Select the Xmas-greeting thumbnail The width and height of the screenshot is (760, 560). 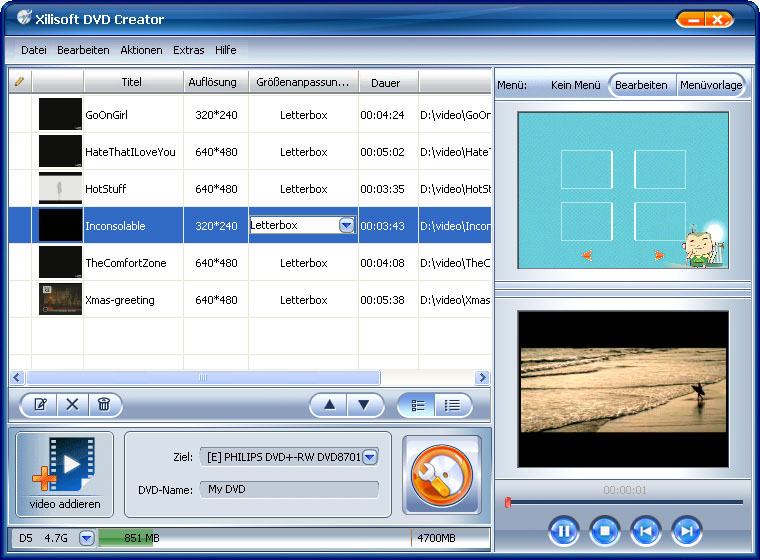[60, 299]
